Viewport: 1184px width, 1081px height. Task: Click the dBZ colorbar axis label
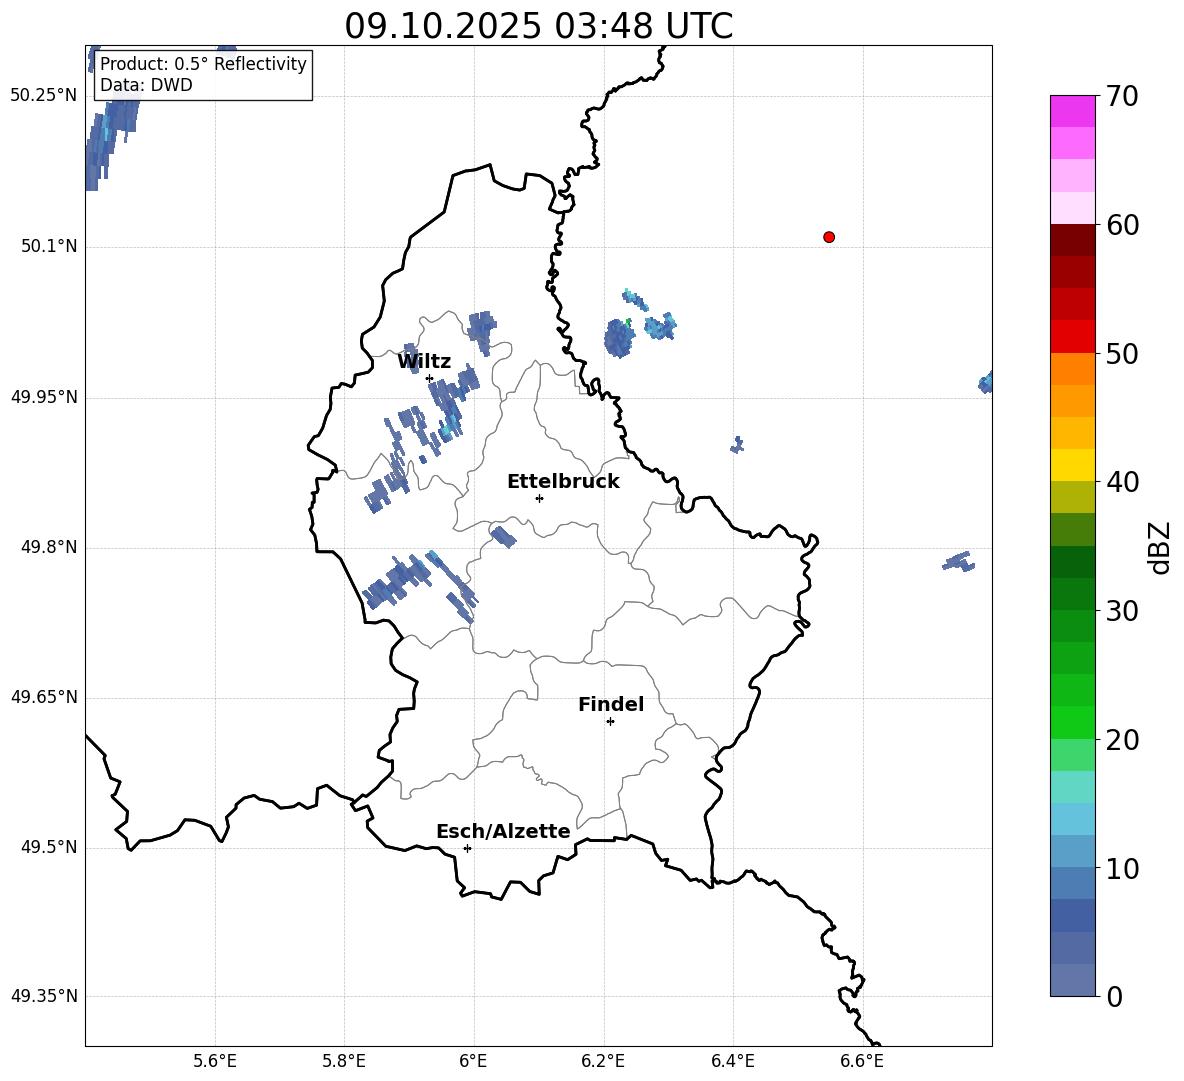click(x=1161, y=547)
